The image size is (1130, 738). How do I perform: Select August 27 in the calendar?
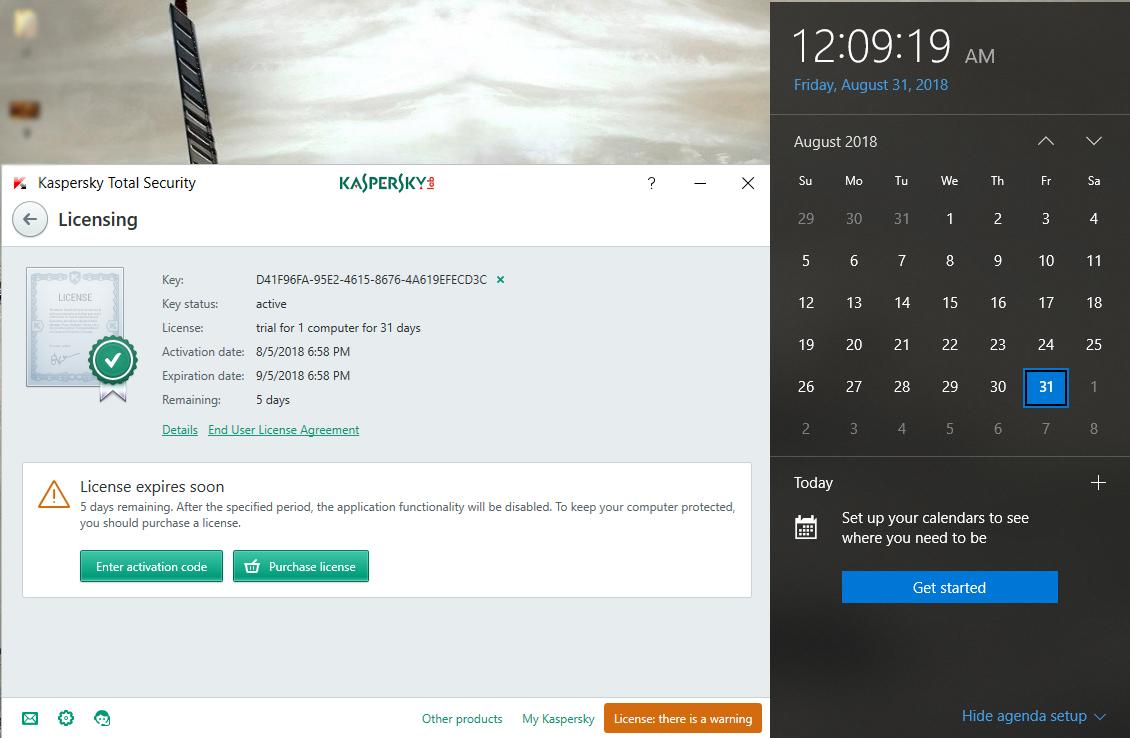854,387
